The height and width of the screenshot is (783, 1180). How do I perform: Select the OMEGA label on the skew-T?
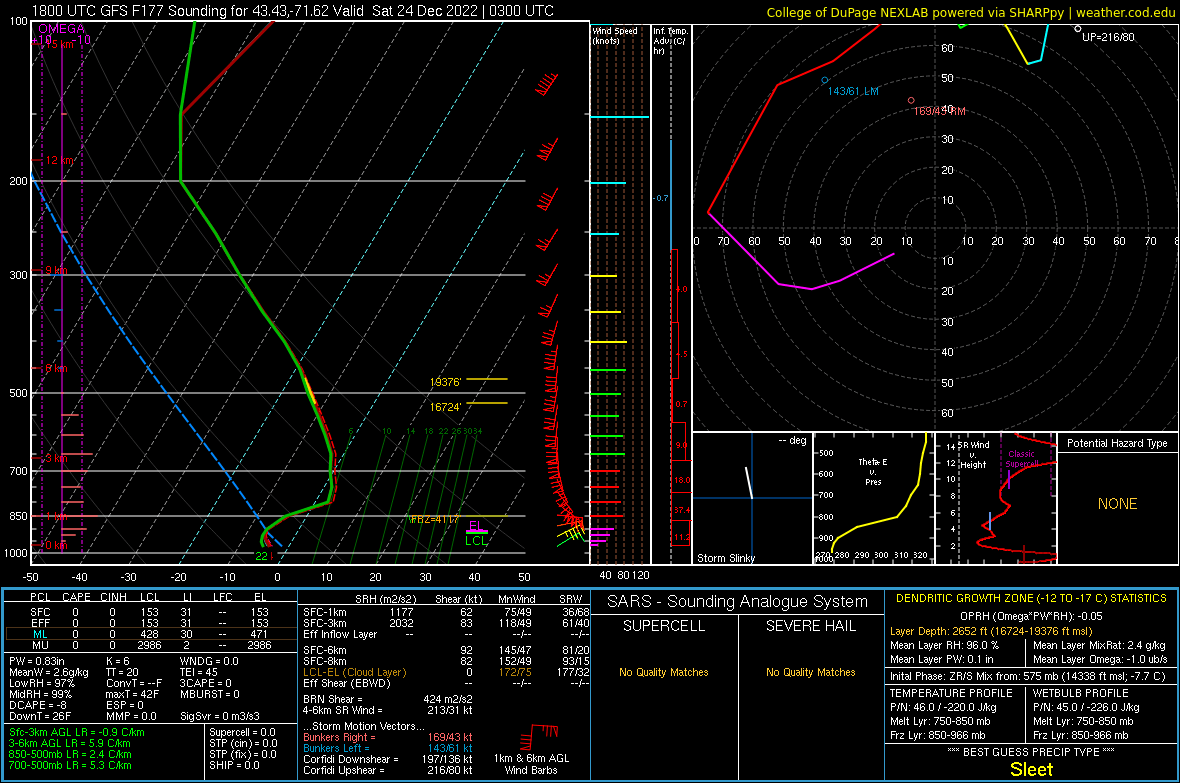[x=62, y=29]
